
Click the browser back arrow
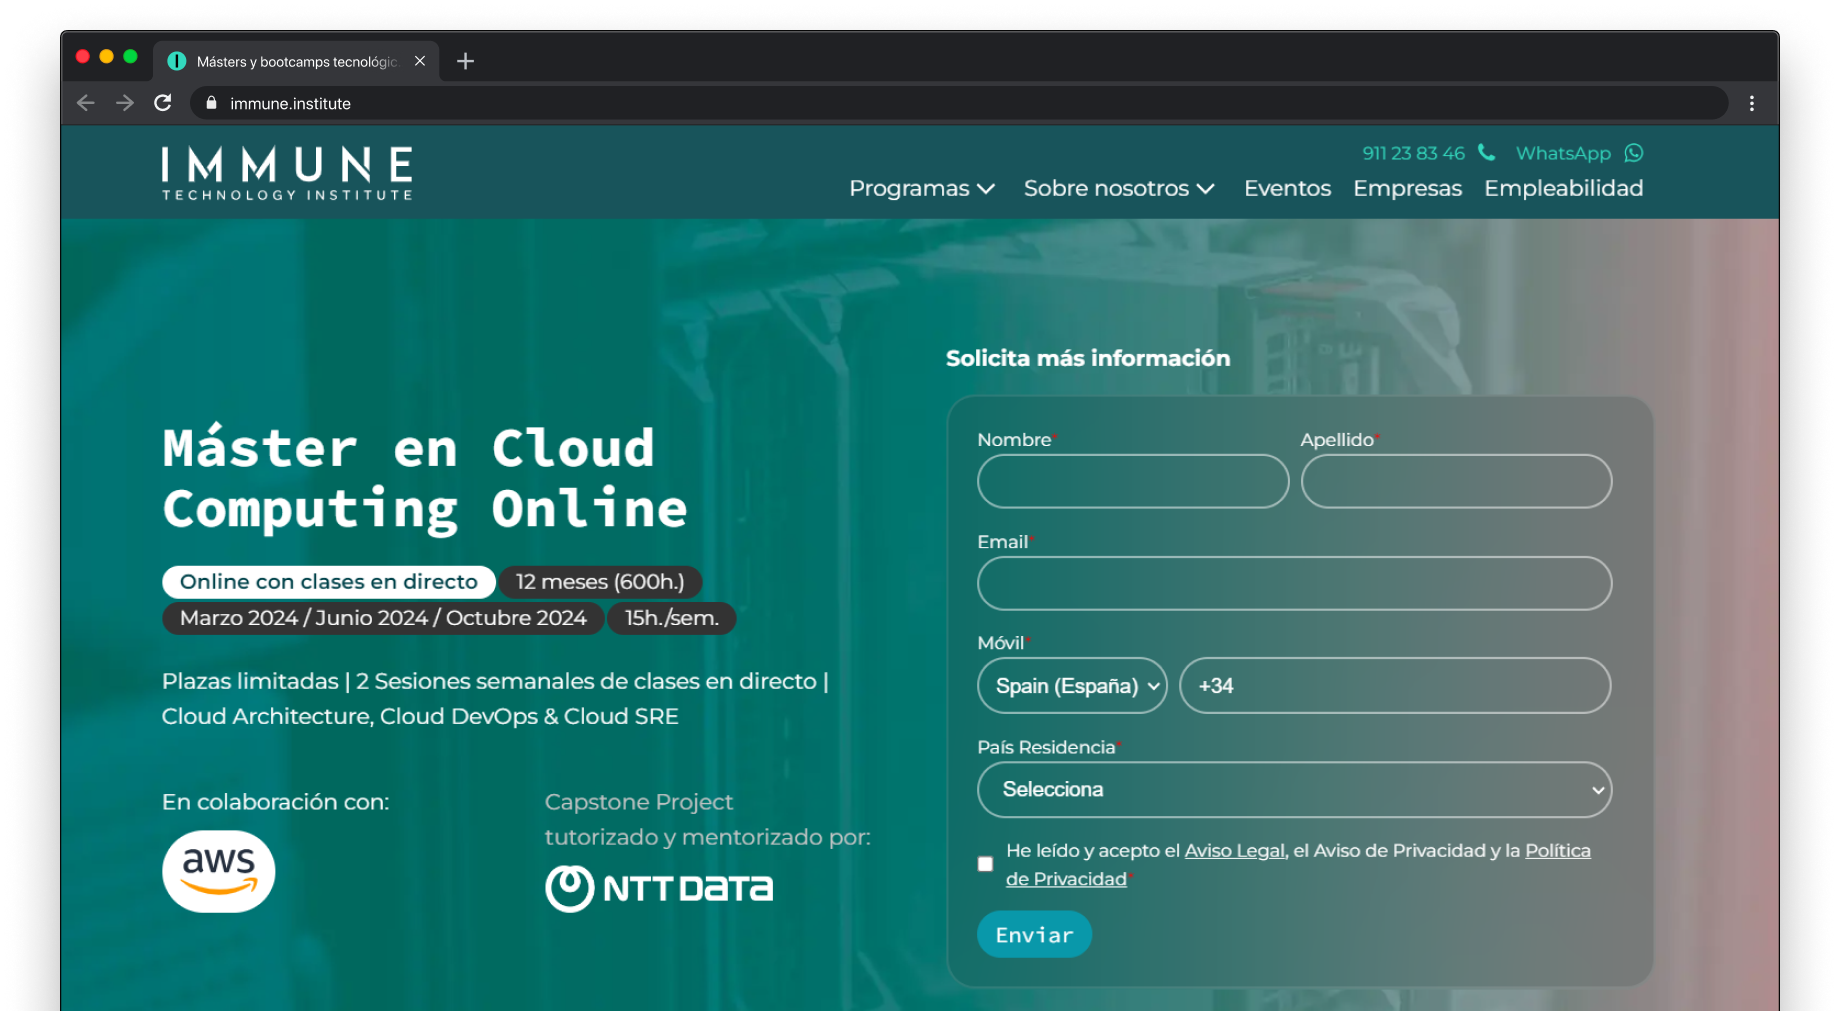(86, 103)
